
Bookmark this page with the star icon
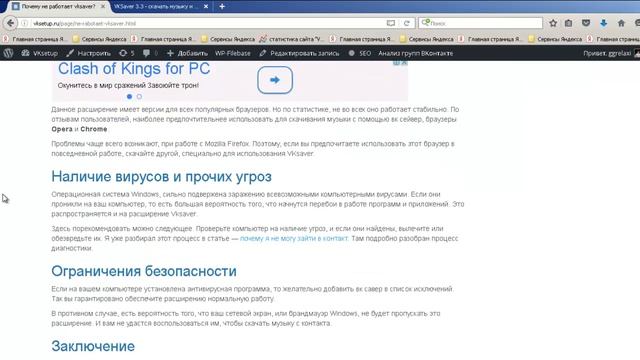pos(553,23)
